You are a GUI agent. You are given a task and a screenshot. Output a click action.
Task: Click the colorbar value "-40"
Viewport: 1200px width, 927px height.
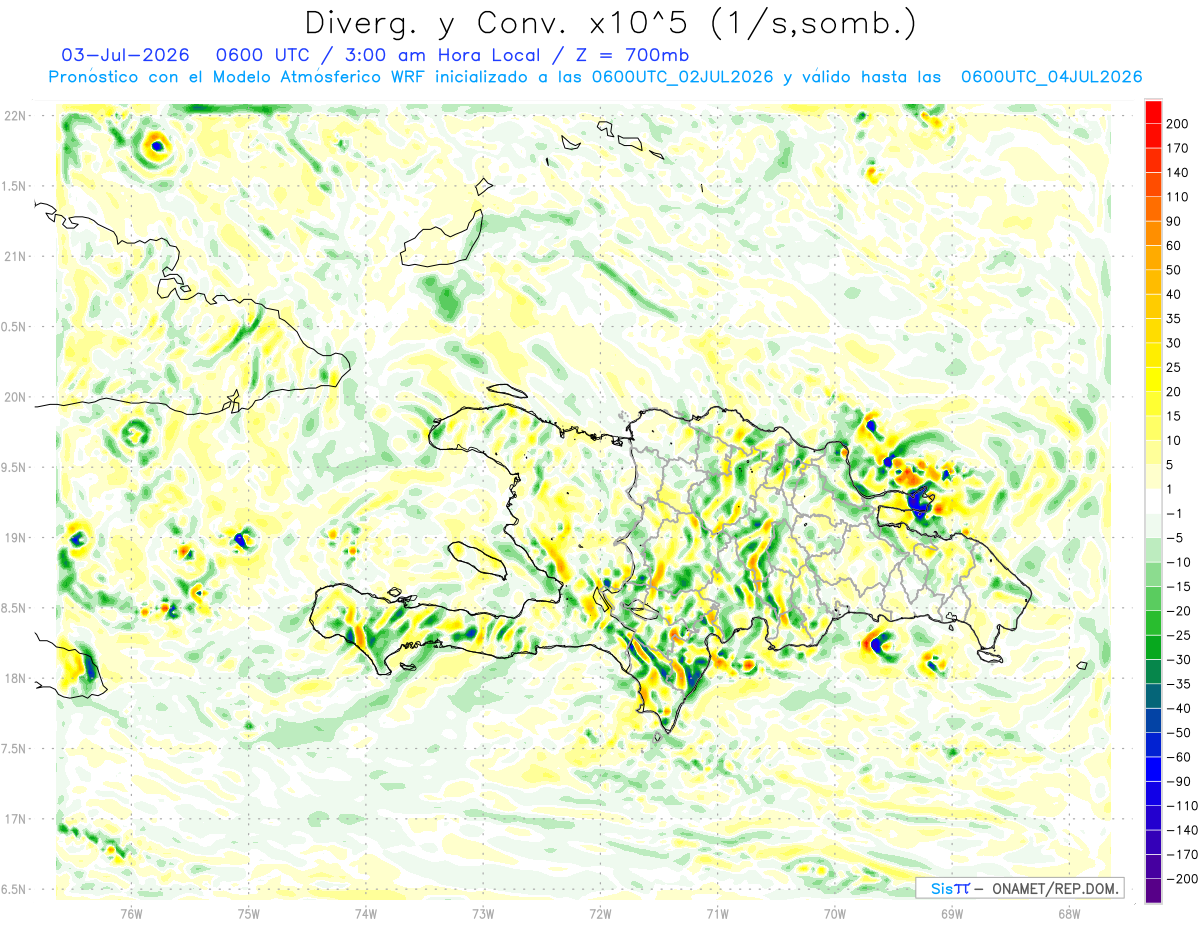point(1181,708)
